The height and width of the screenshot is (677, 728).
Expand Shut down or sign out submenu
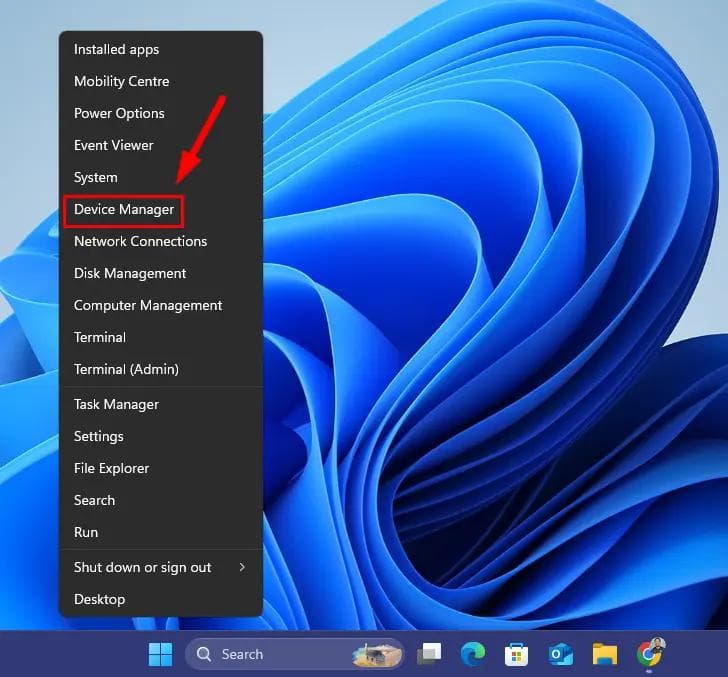point(161,567)
